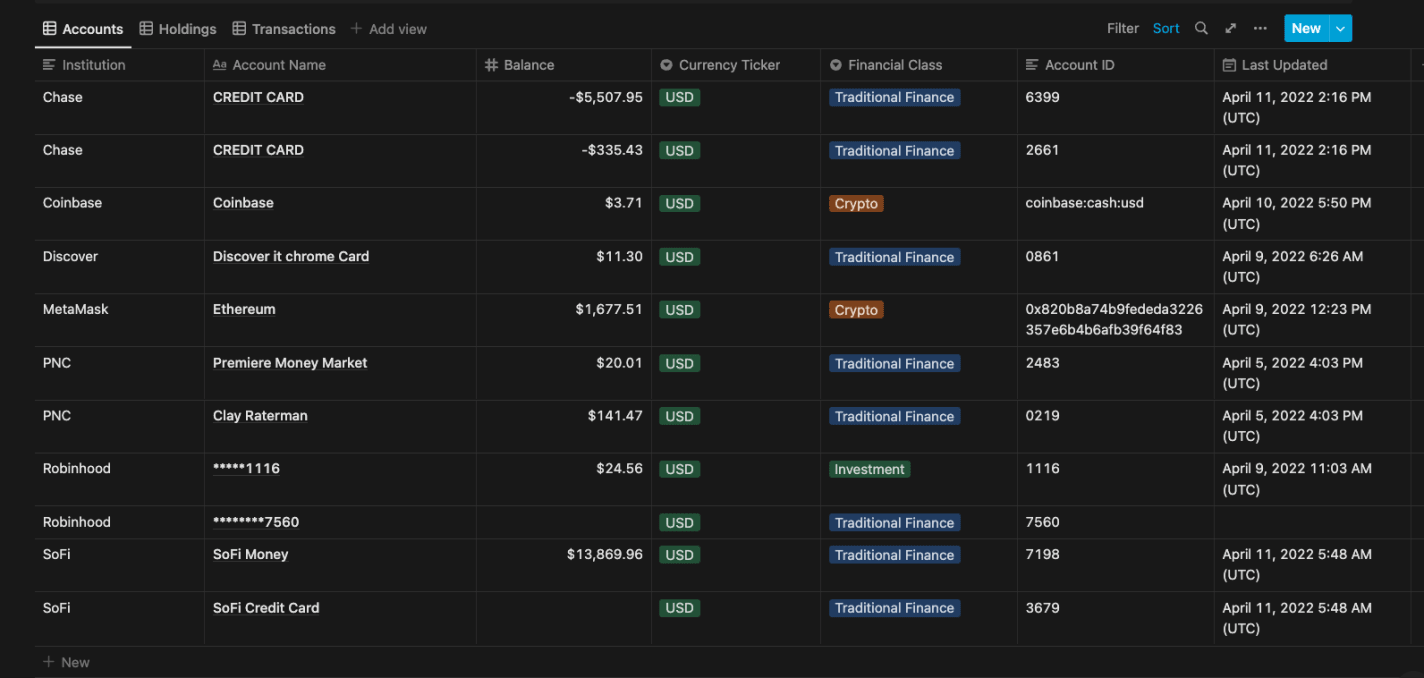The image size is (1424, 678).
Task: Click the empty Last Updated cell for 7560
Action: pos(1312,522)
